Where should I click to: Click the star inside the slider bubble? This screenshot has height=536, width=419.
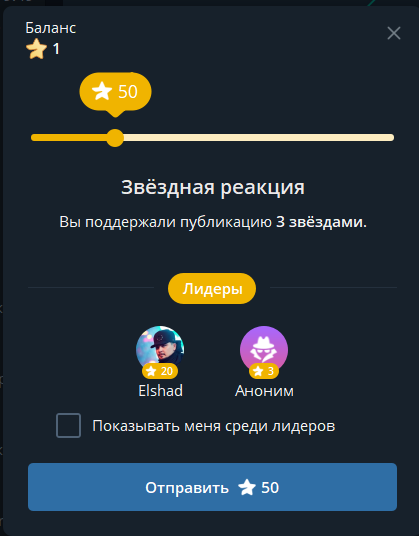(x=102, y=91)
